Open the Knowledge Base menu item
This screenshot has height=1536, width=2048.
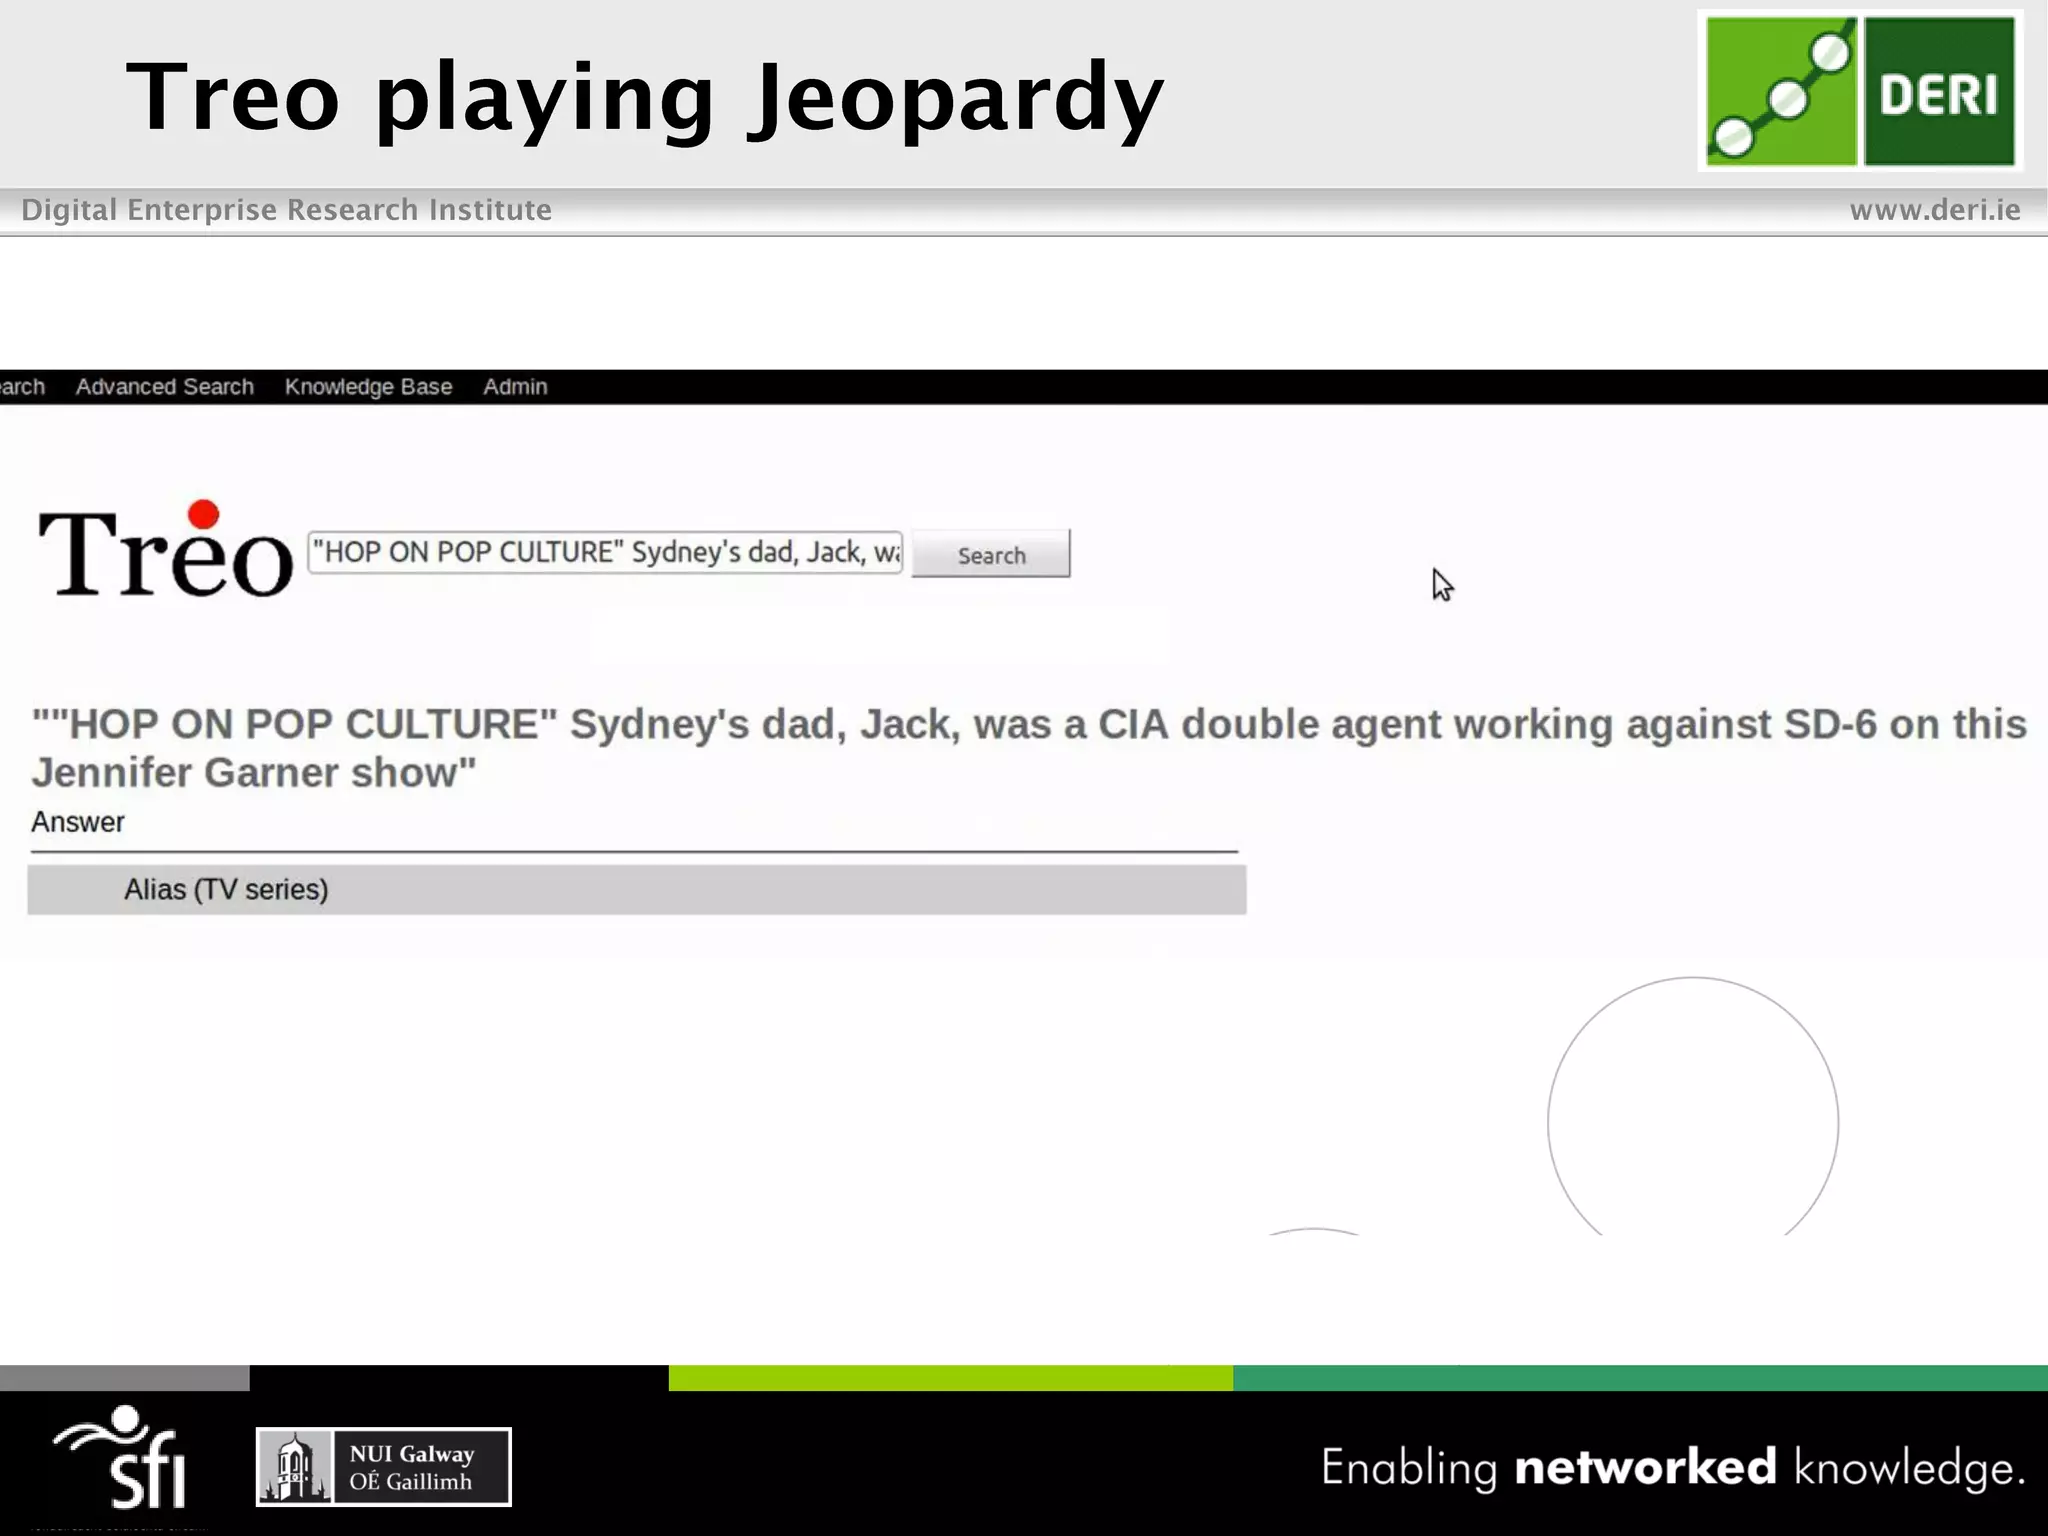(x=368, y=387)
